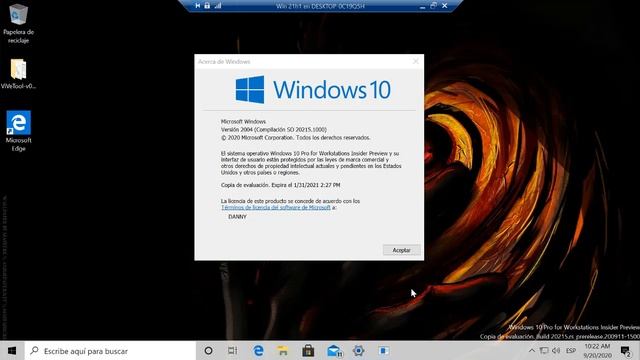
Task: Open Cortana from the taskbar
Action: pos(208,351)
